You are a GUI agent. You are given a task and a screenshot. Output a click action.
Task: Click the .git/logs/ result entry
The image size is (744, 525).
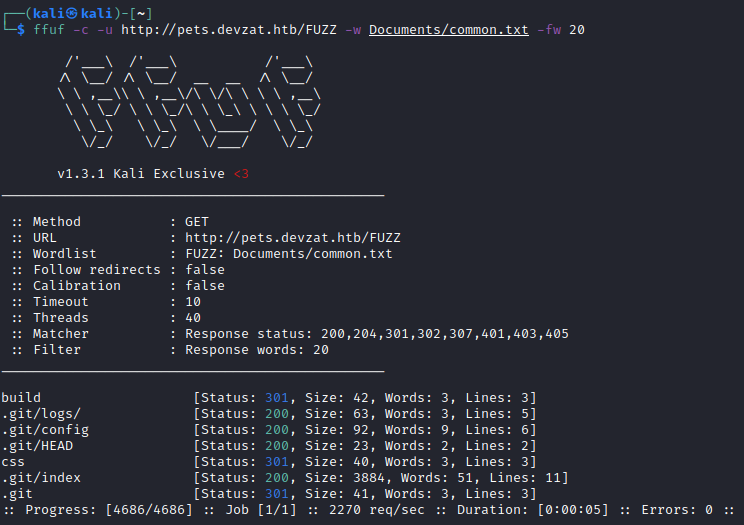41,414
